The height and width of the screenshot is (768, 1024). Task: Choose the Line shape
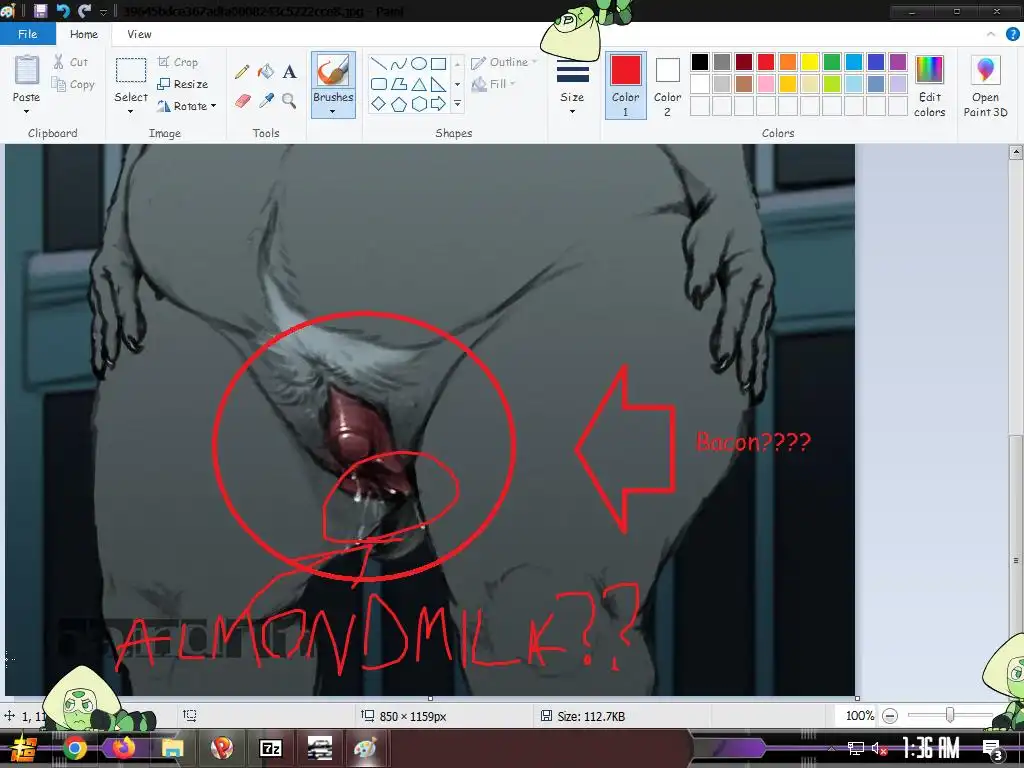pos(378,63)
